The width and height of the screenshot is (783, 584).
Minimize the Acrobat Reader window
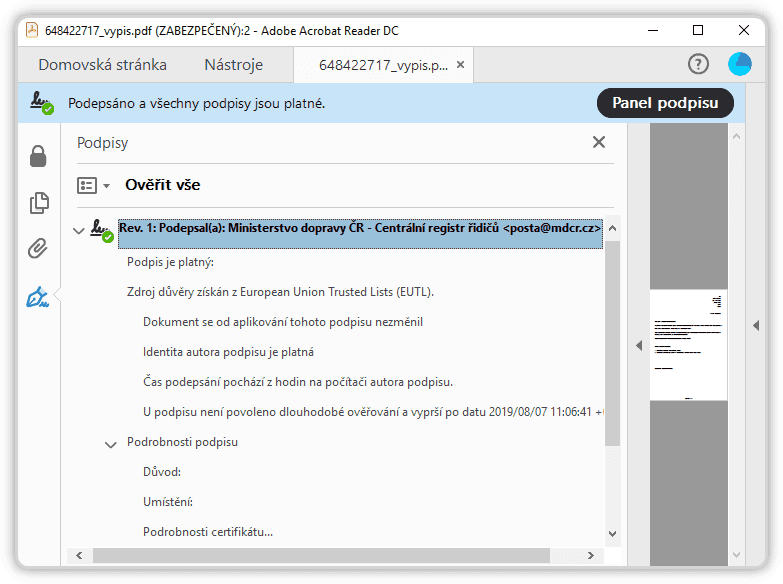coord(653,30)
